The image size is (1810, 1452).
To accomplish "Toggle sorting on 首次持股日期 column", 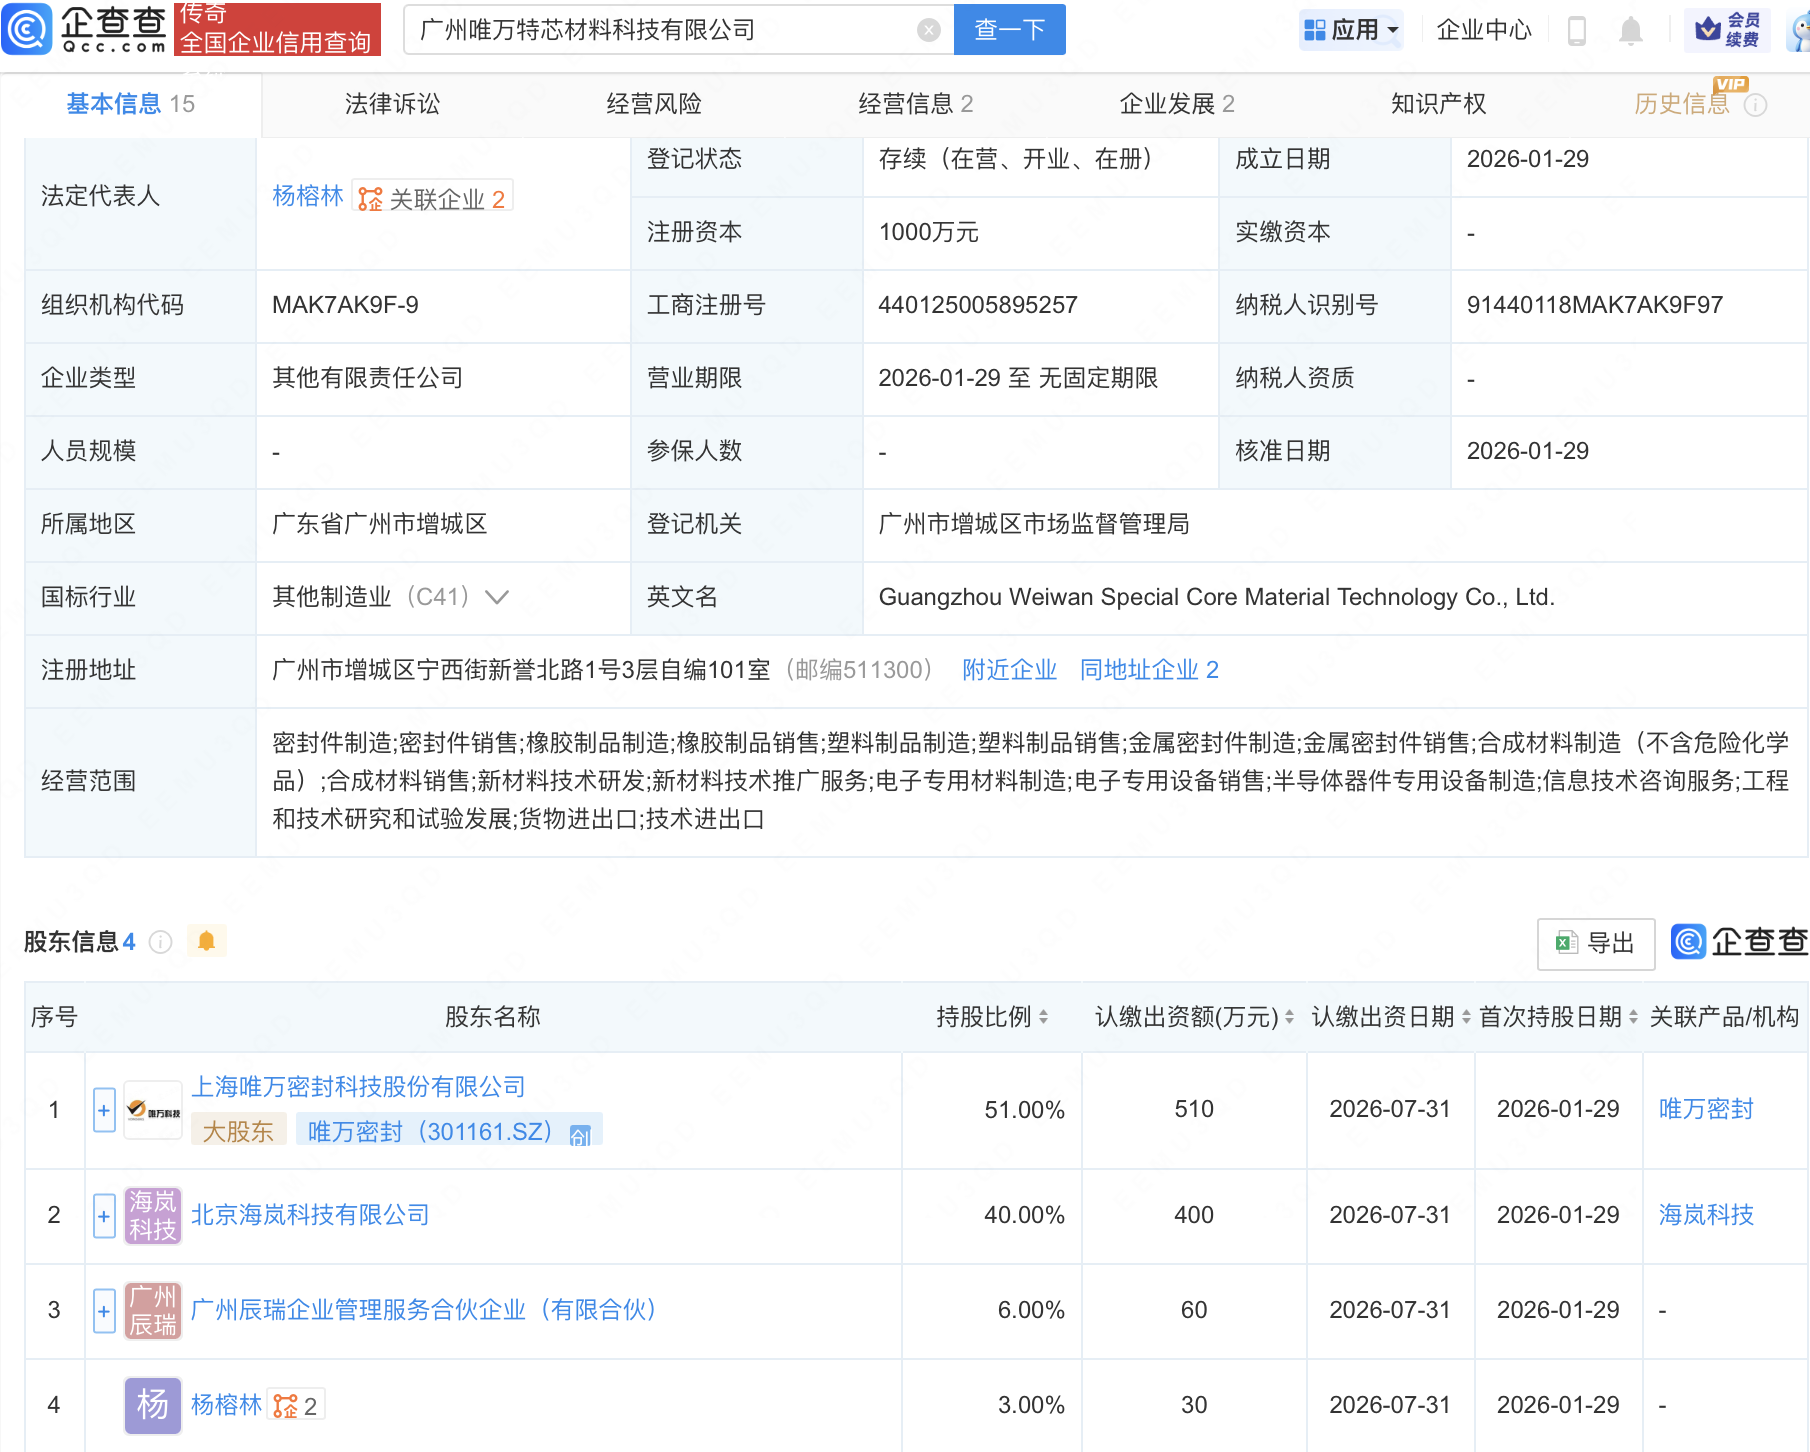I will [x=1632, y=1017].
